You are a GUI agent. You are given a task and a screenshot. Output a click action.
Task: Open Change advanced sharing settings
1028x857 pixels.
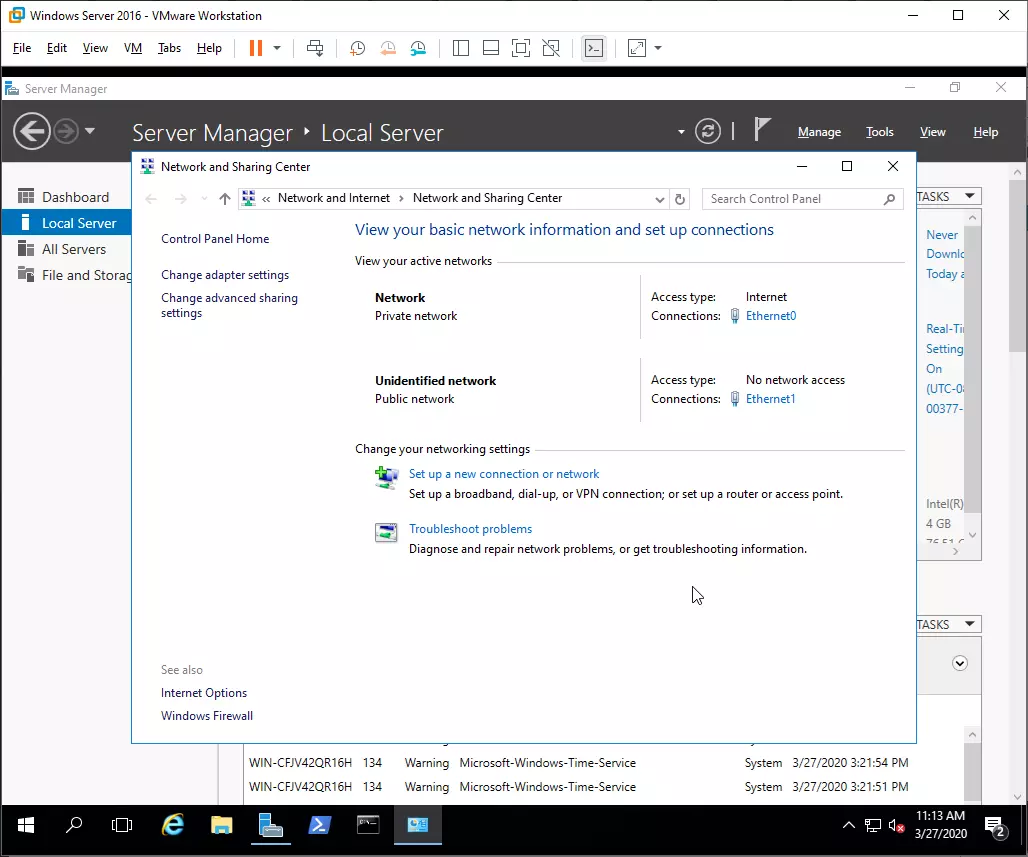(x=229, y=305)
